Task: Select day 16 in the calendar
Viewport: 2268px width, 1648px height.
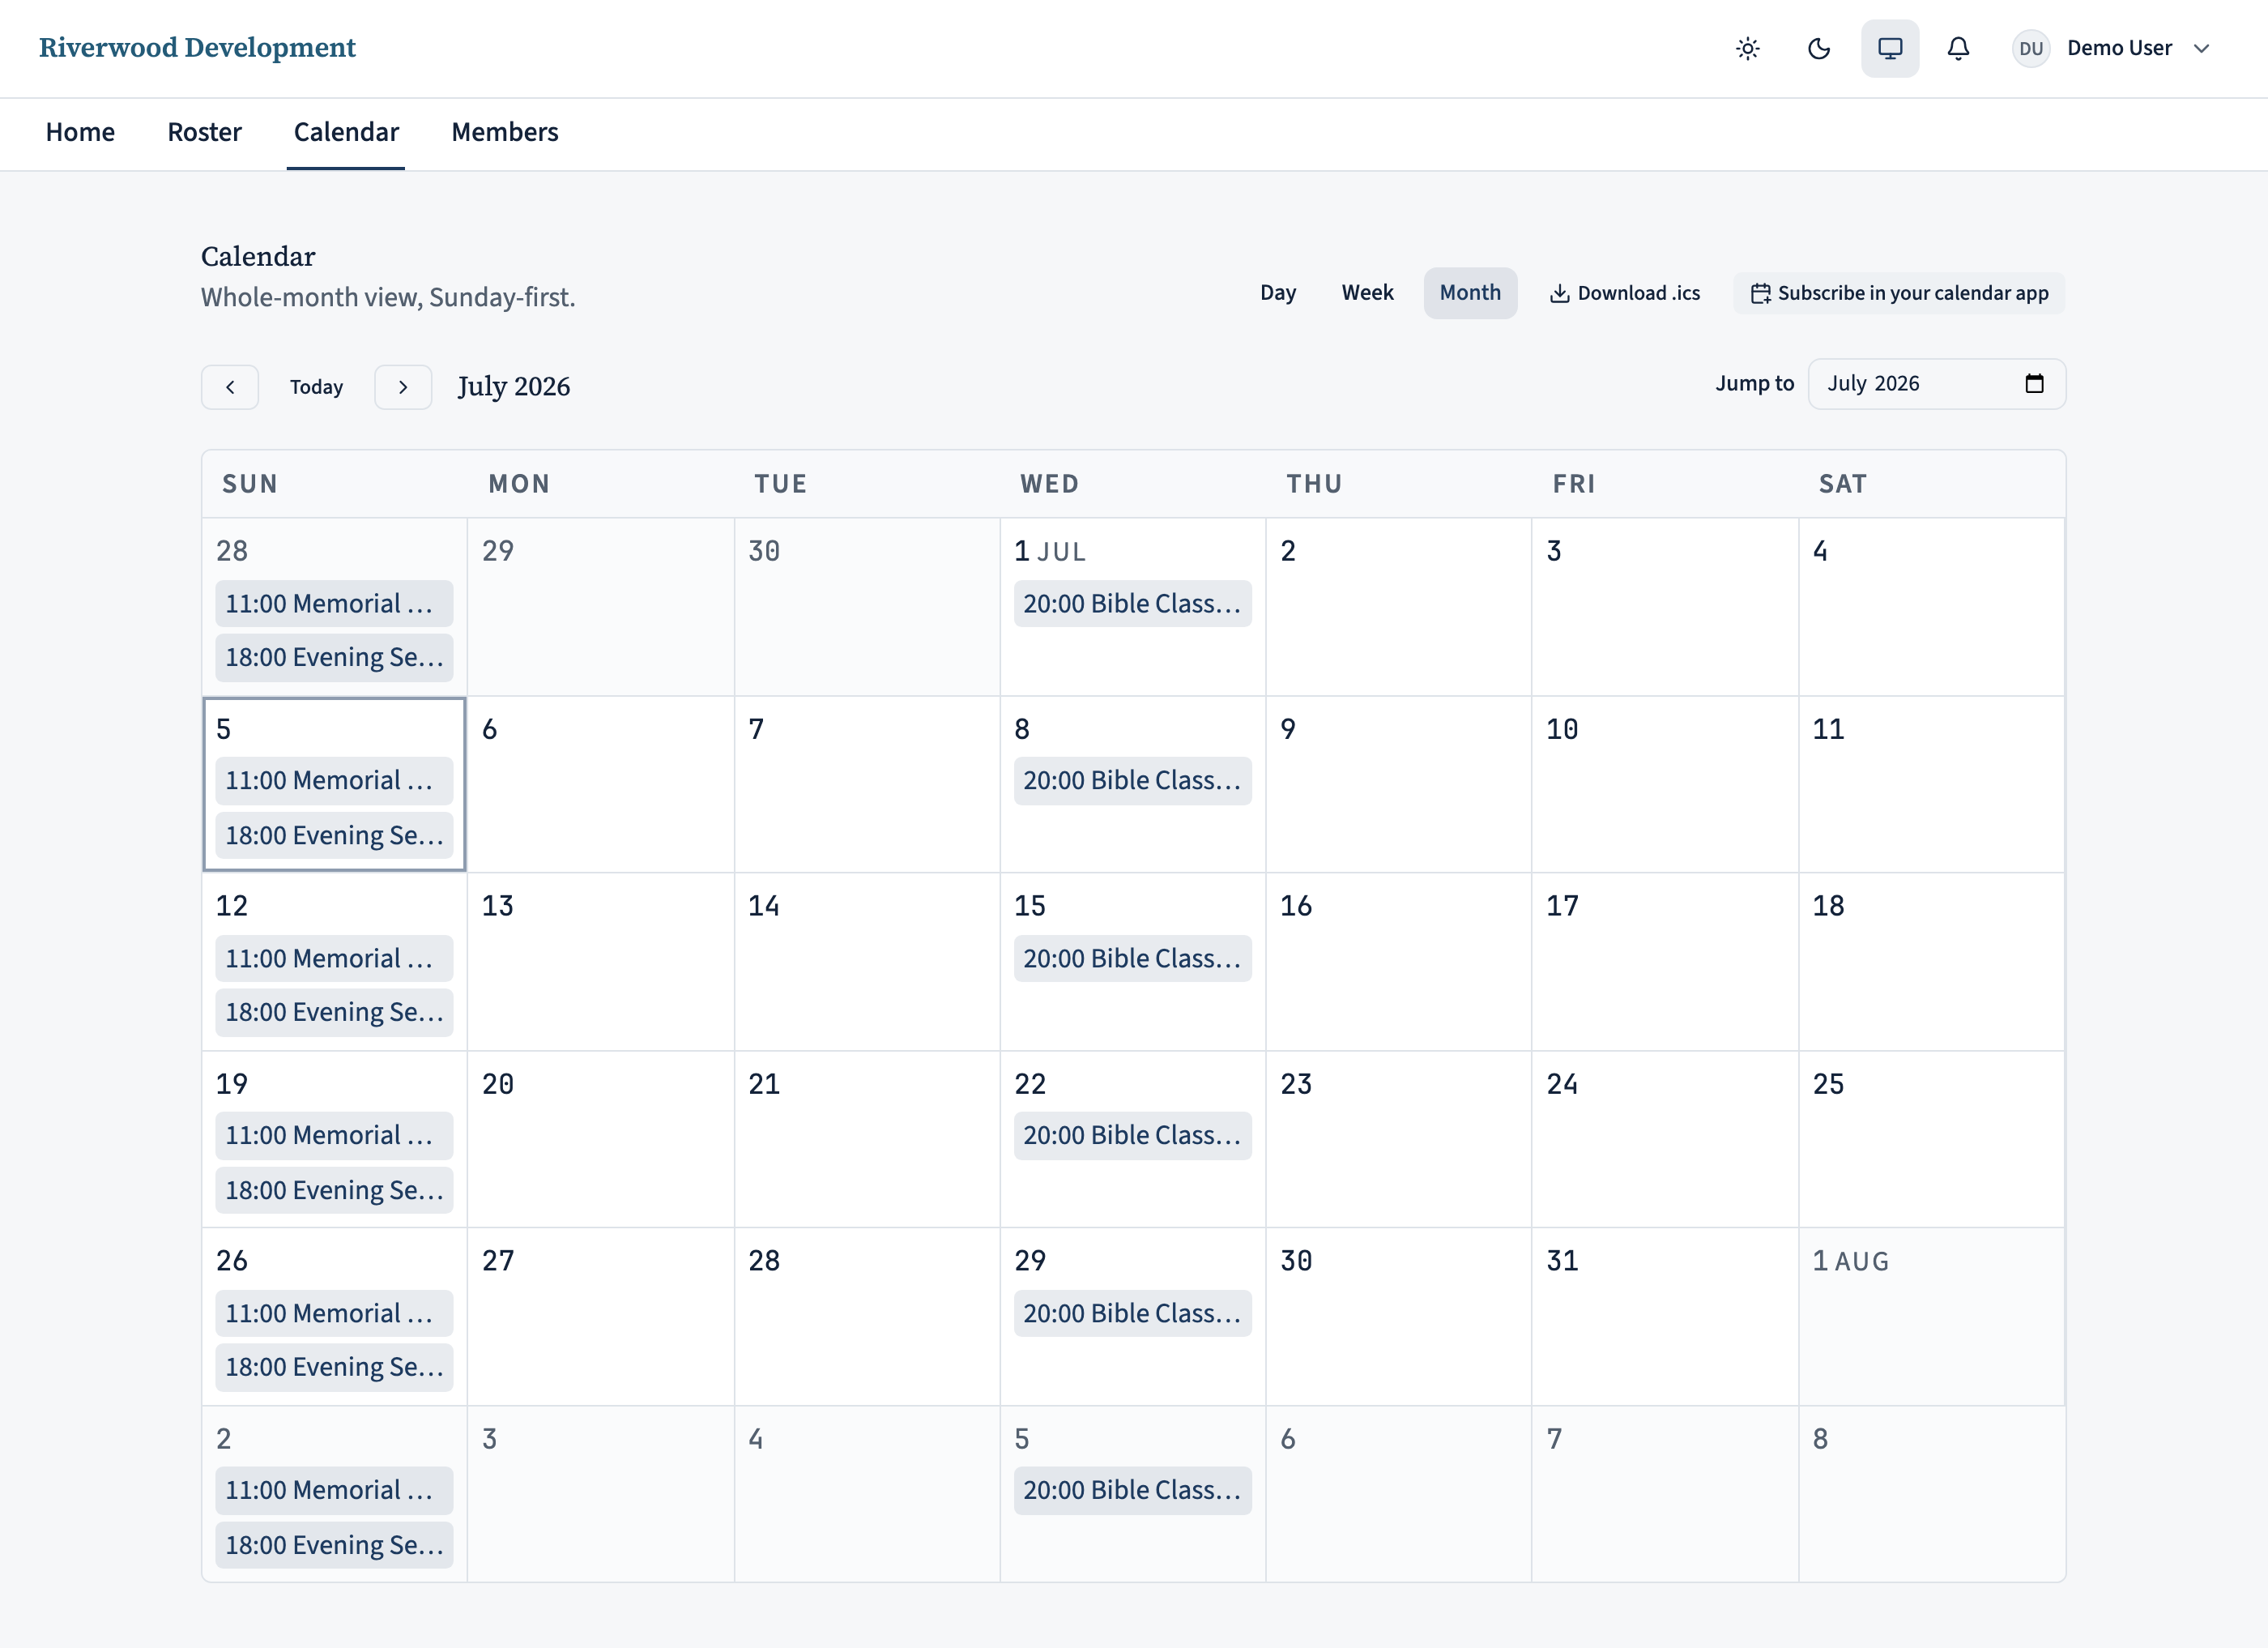Action: click(1398, 962)
